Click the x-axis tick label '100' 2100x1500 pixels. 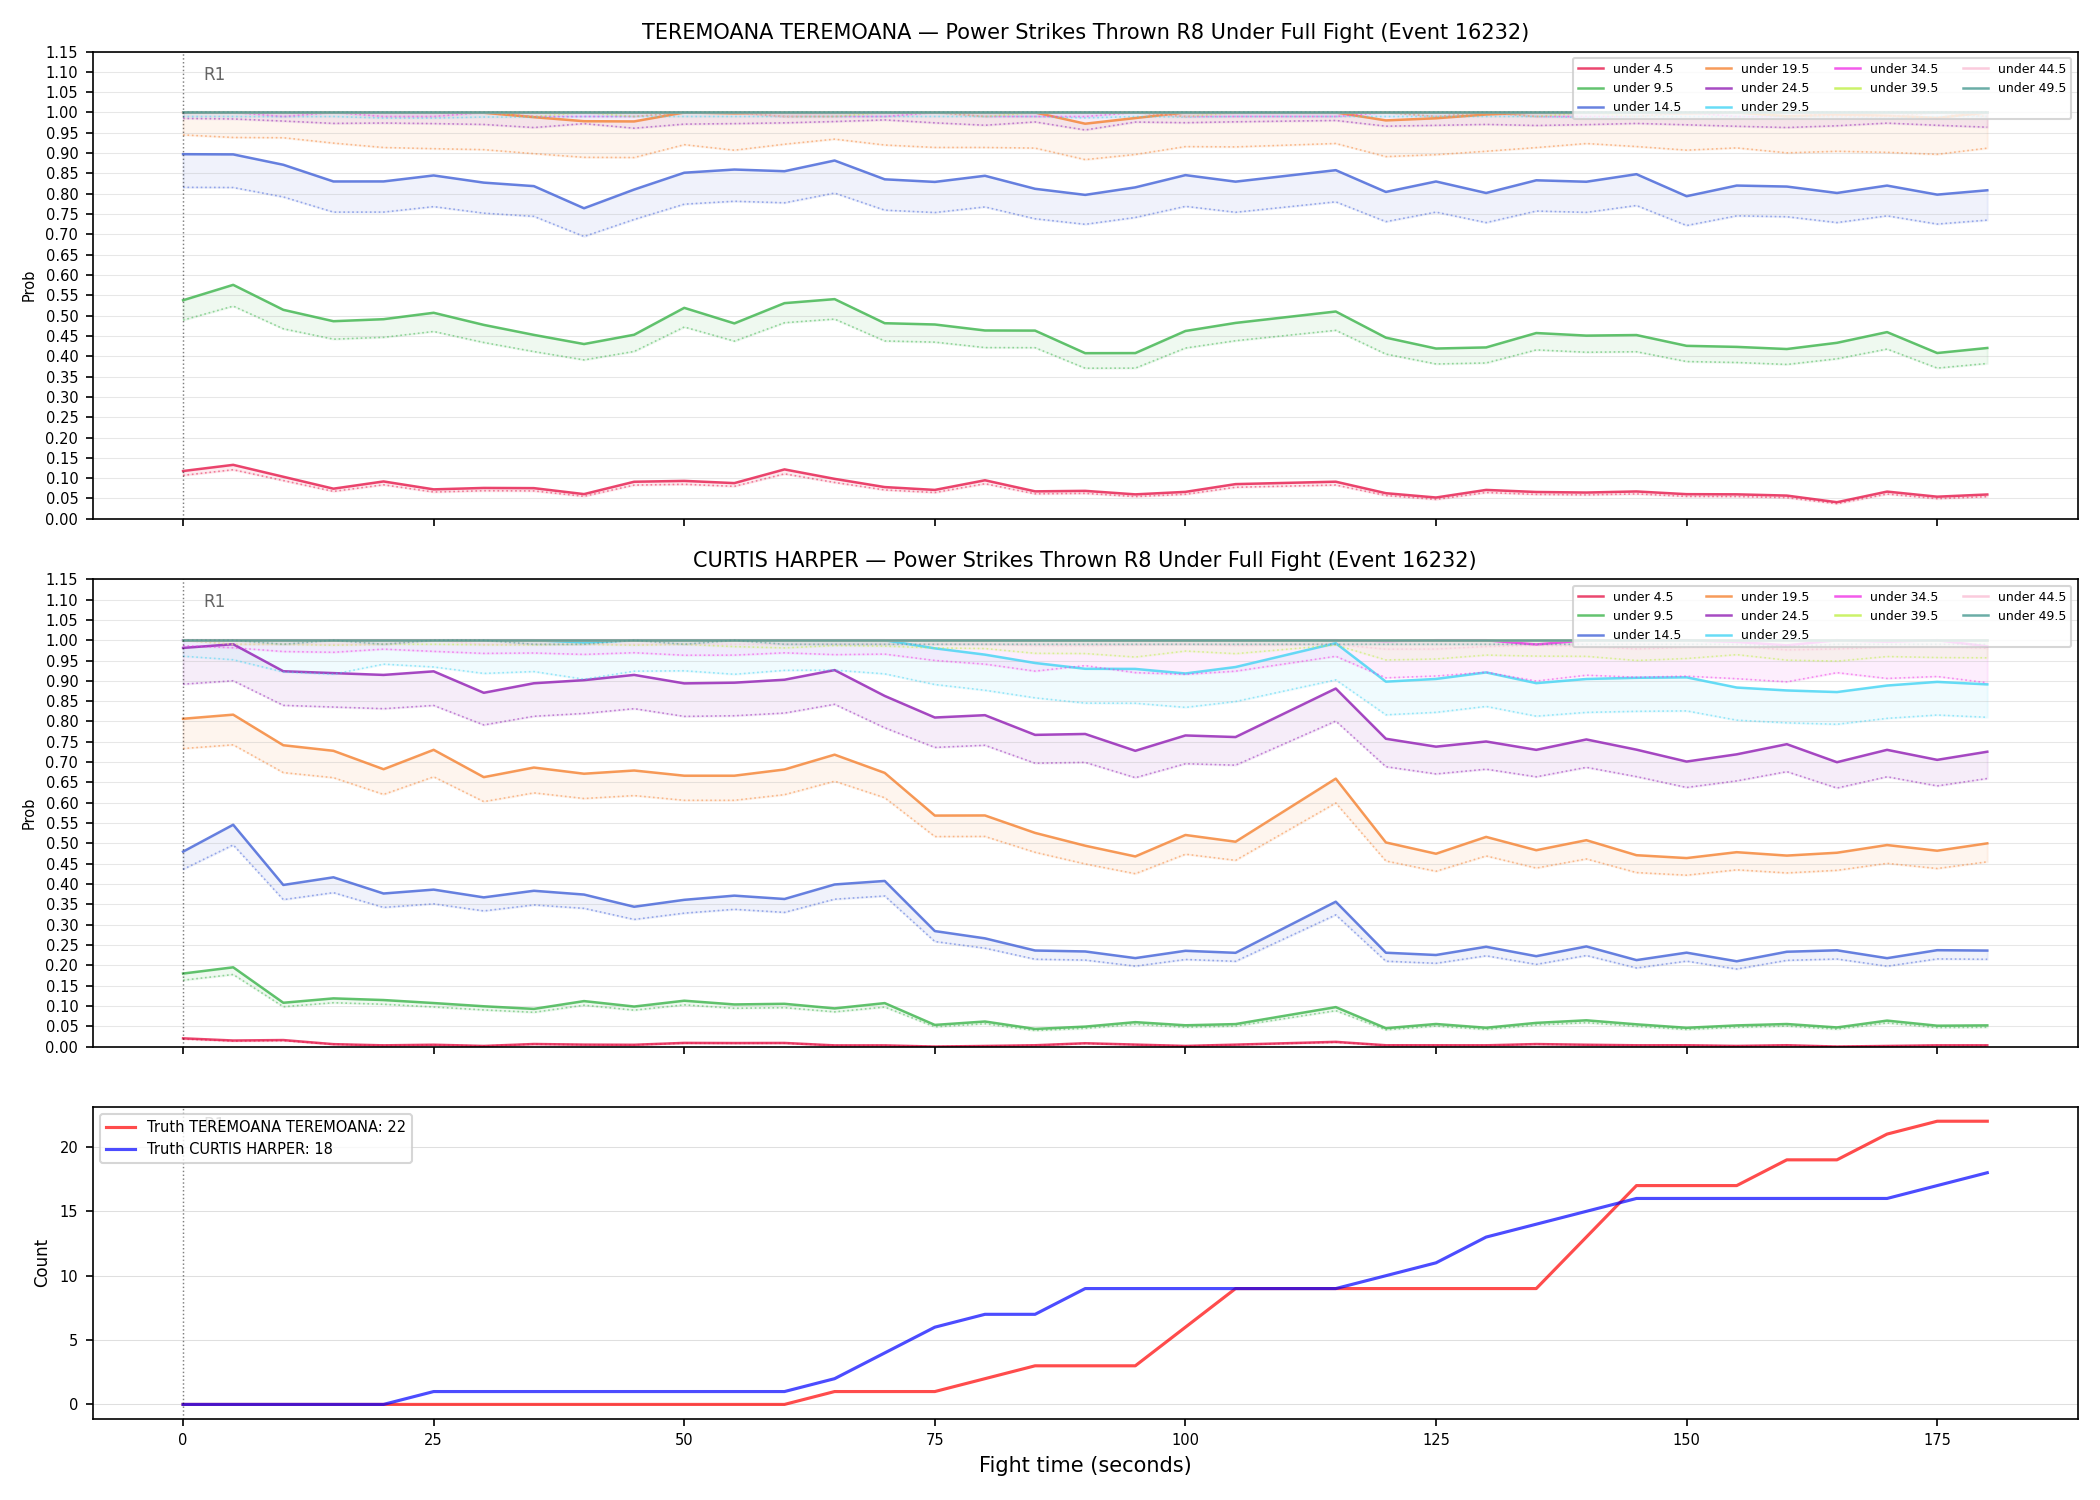tap(1184, 1440)
